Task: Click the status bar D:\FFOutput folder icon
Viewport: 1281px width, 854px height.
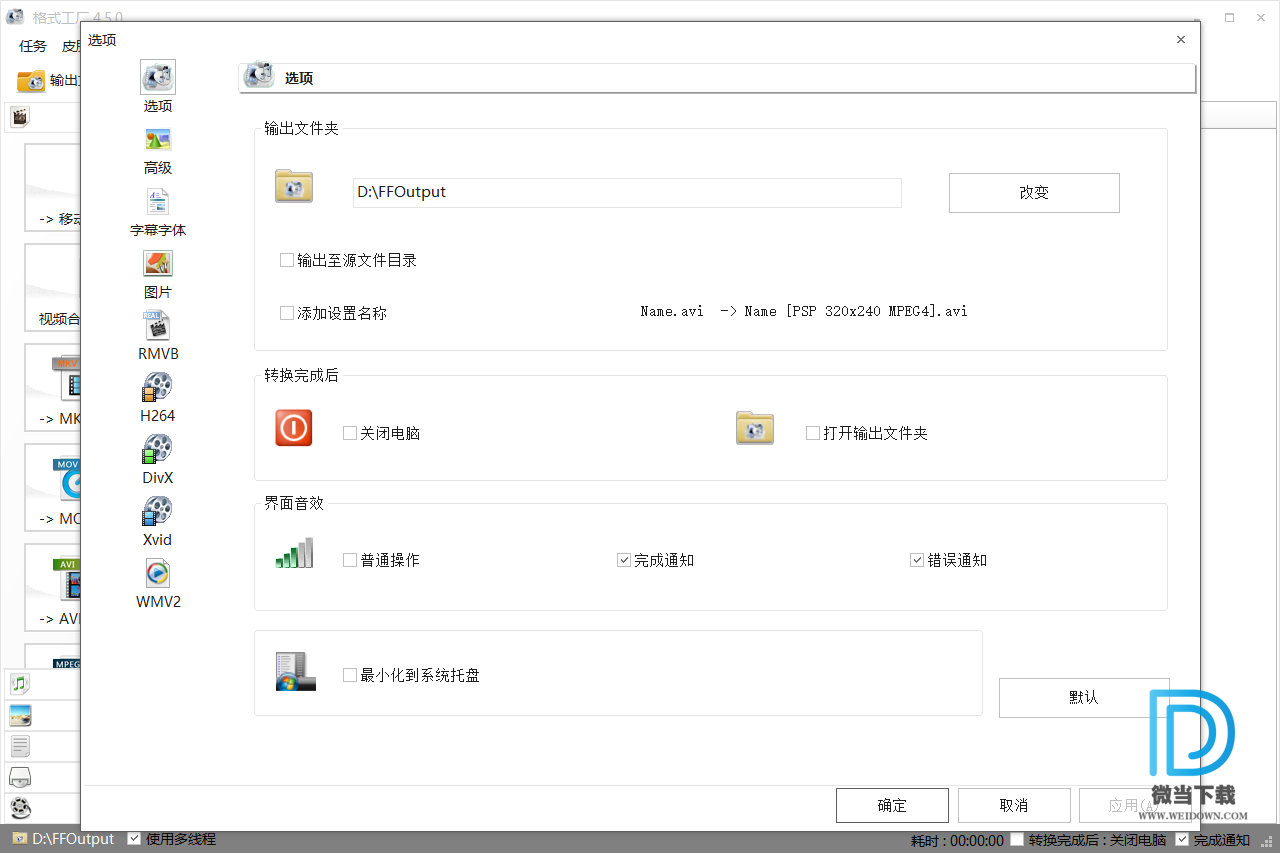Action: (19, 839)
